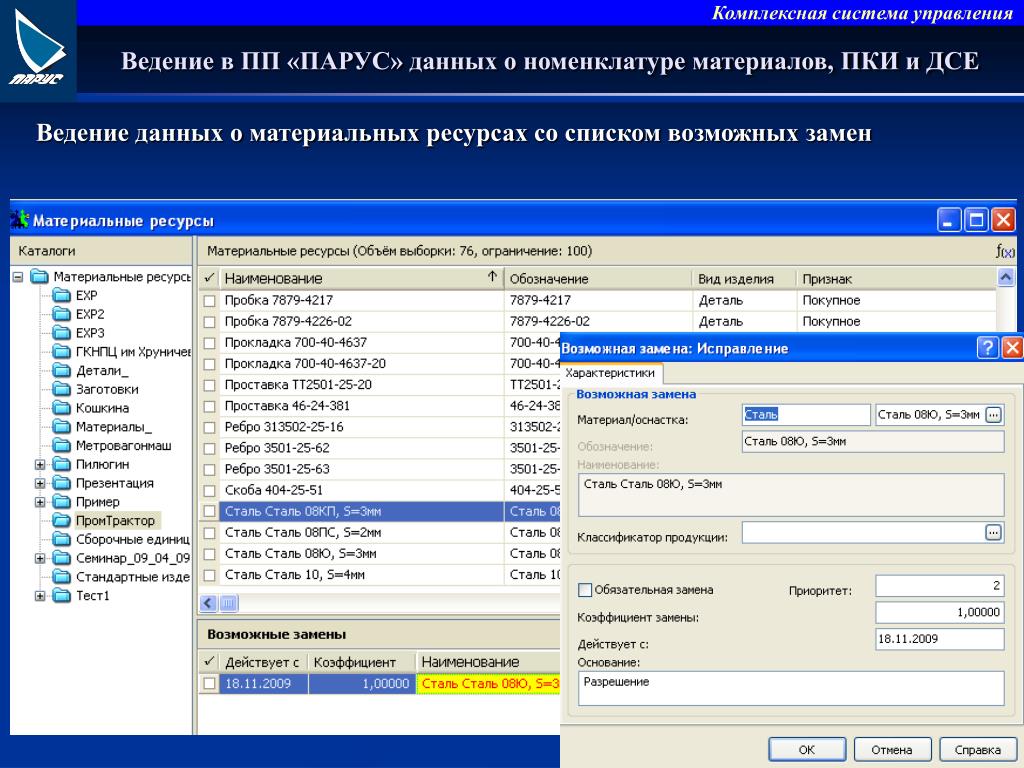Sort by Признак column header

pyautogui.click(x=897, y=278)
